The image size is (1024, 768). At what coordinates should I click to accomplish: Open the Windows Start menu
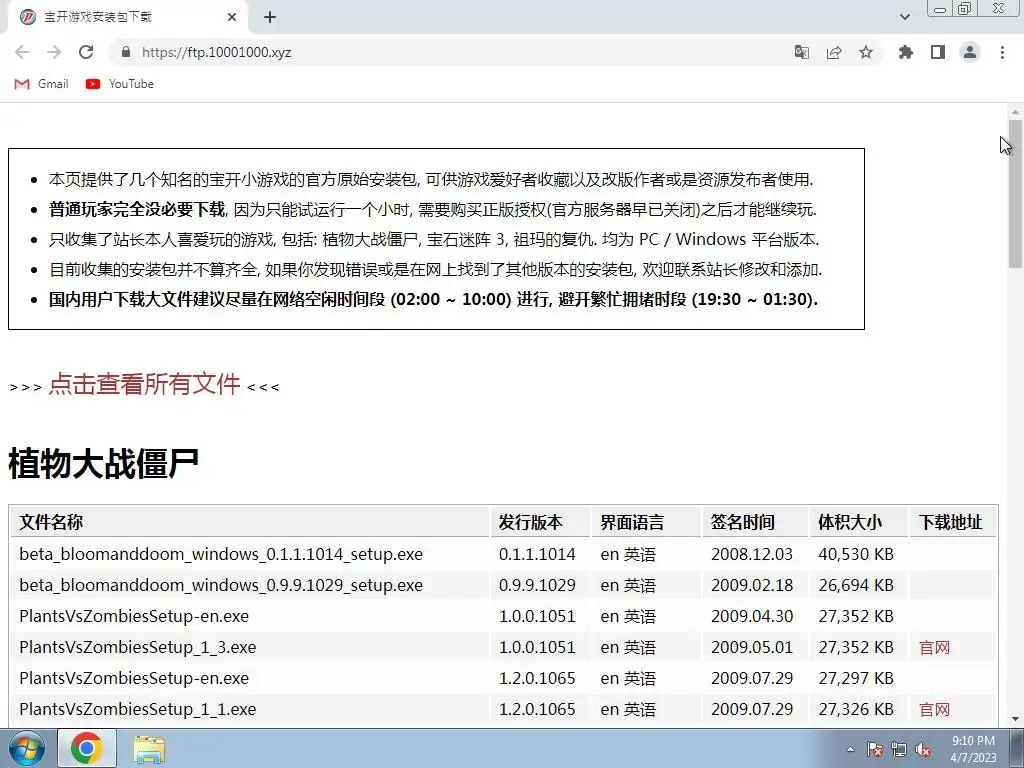27,748
